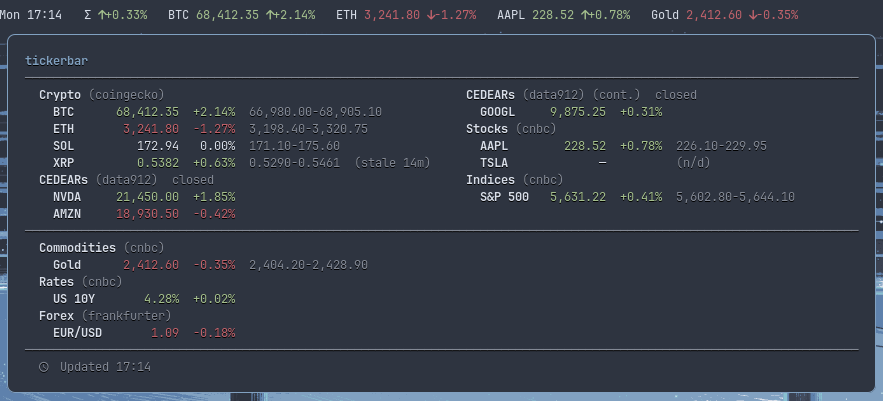Viewport: 883px width, 401px height.
Task: Click the Gold 2,412.60 ticker in top bar
Action: [725, 15]
